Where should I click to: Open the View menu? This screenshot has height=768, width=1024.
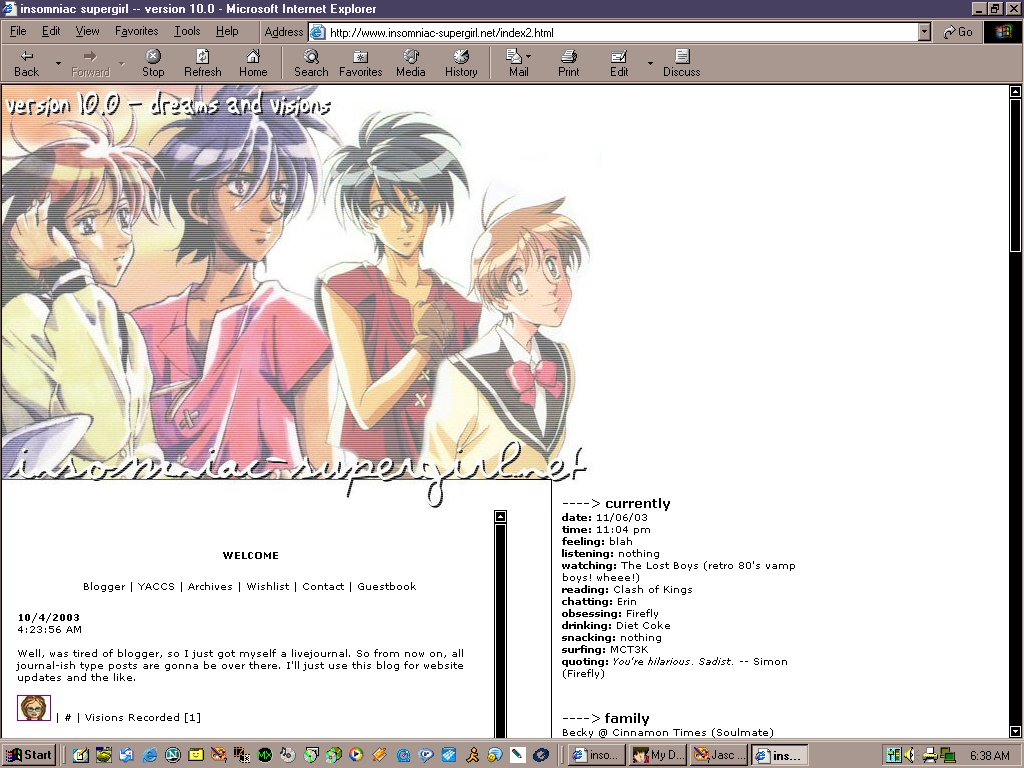(88, 31)
